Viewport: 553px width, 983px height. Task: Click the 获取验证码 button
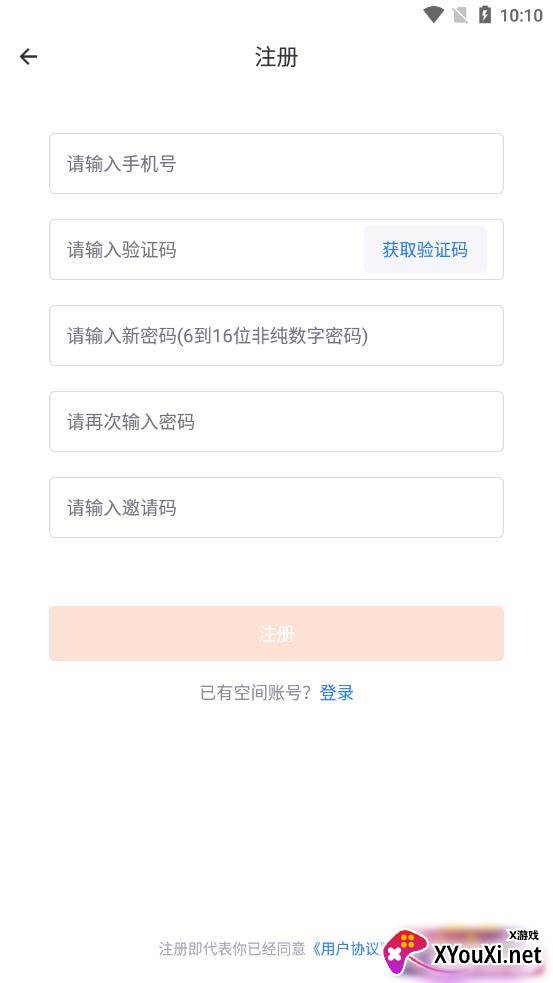tap(425, 250)
